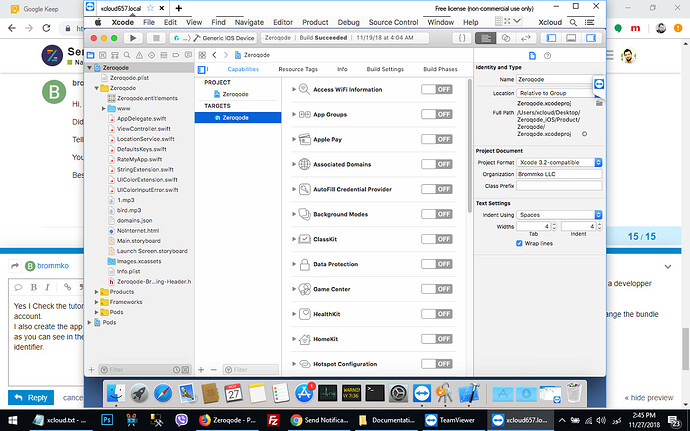Open the Navigate menu
Image resolution: width=690 pixels, height=431 pixels.
tap(249, 22)
